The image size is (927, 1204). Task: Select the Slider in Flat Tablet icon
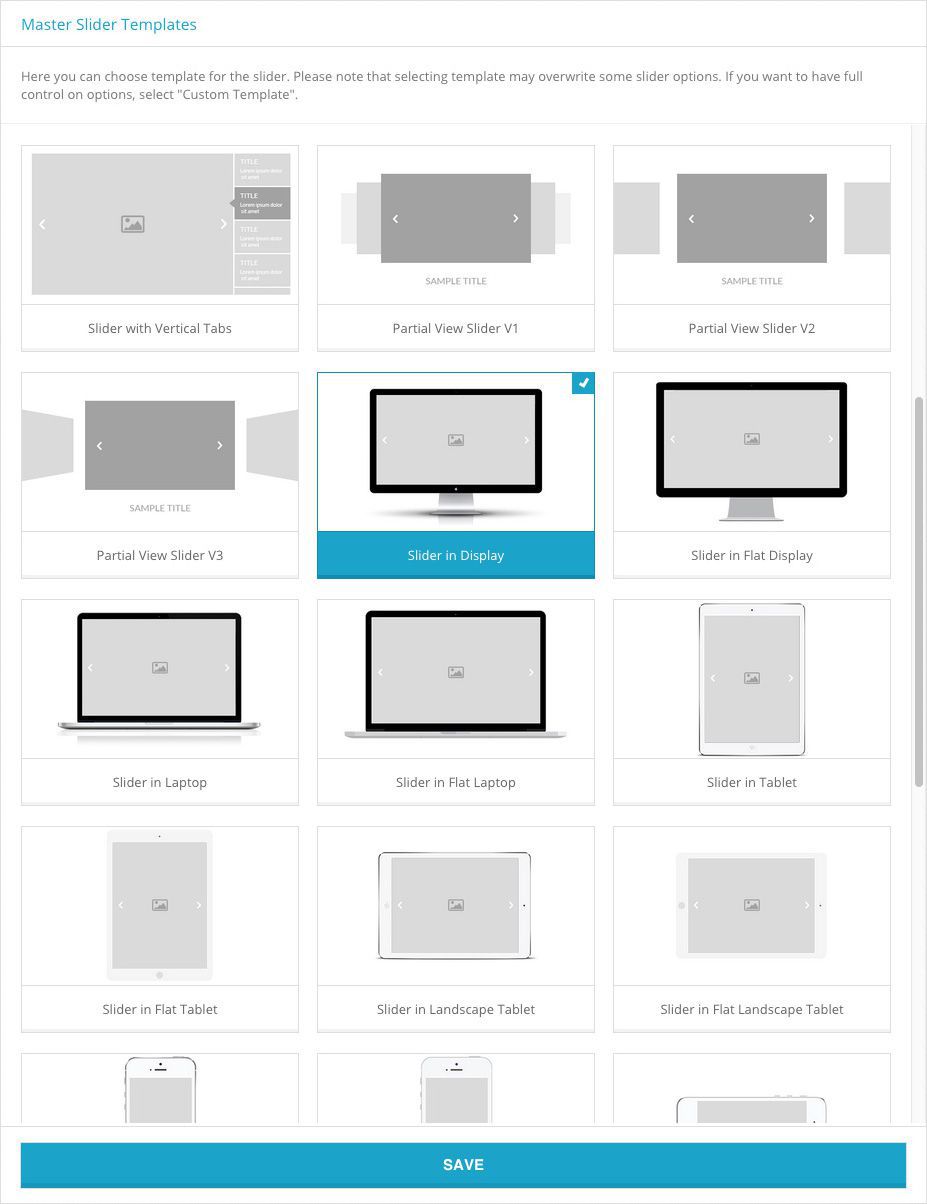(160, 905)
